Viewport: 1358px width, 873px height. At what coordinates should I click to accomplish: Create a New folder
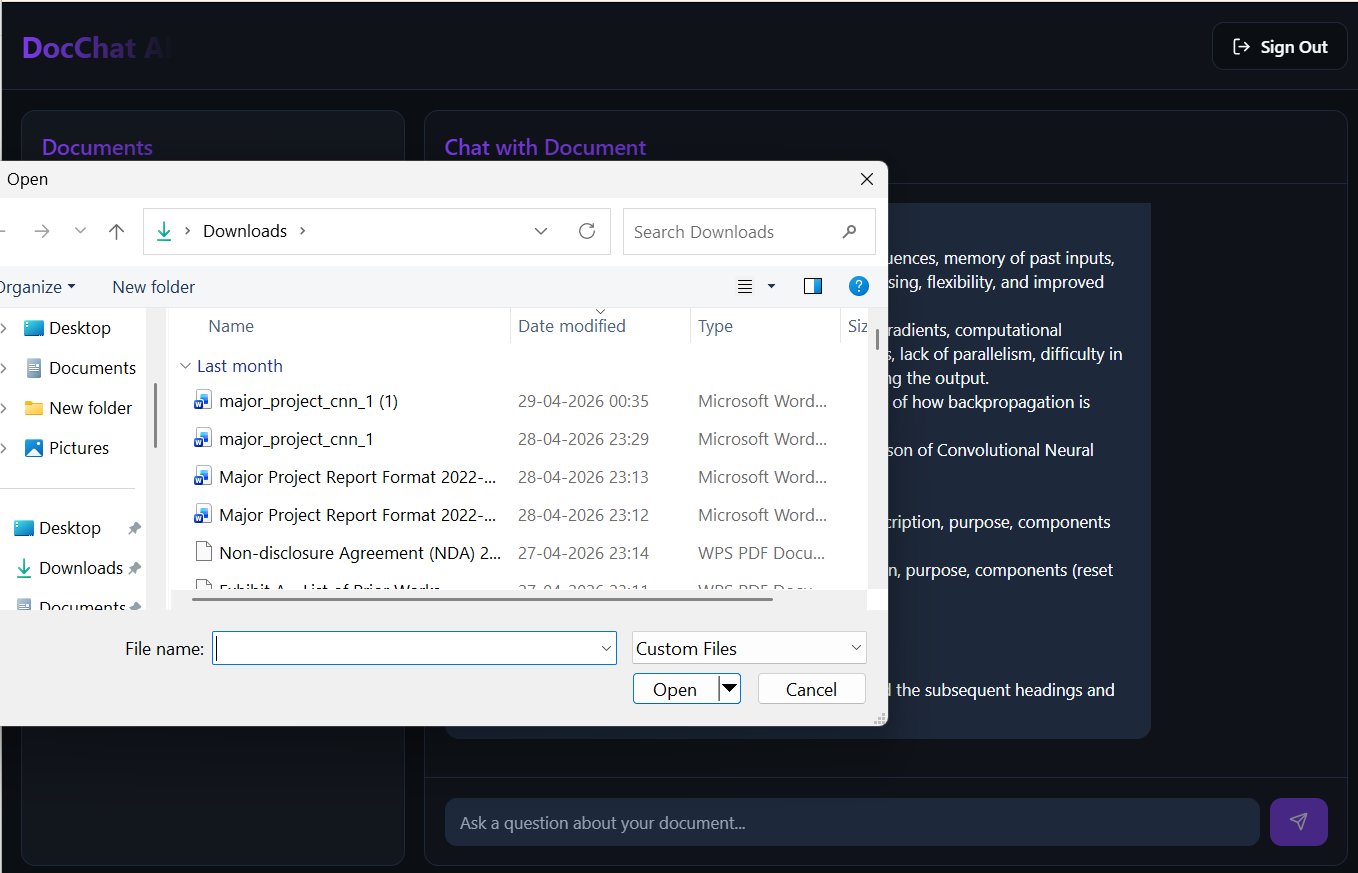154,287
